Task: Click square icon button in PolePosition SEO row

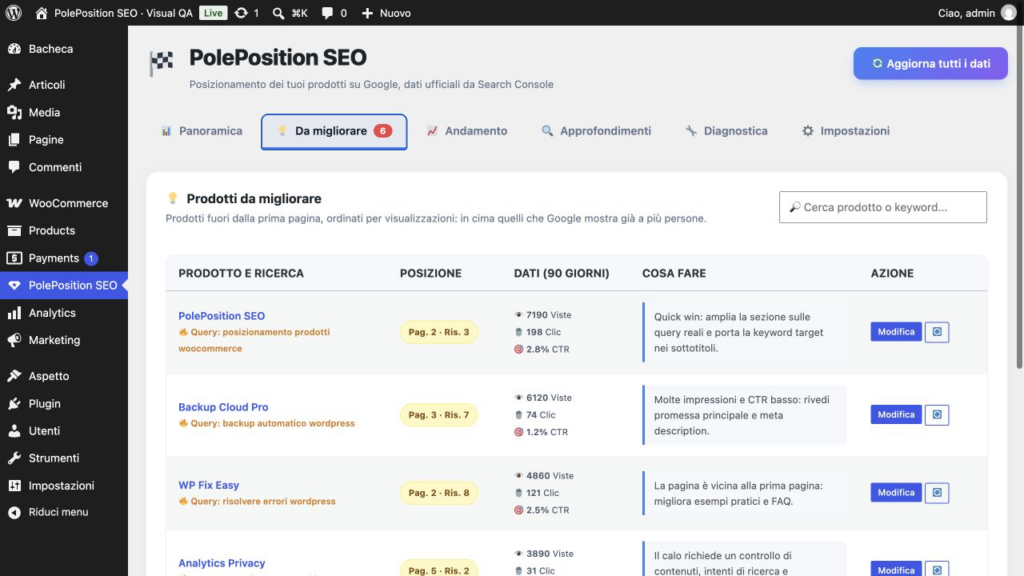Action: pos(936,332)
